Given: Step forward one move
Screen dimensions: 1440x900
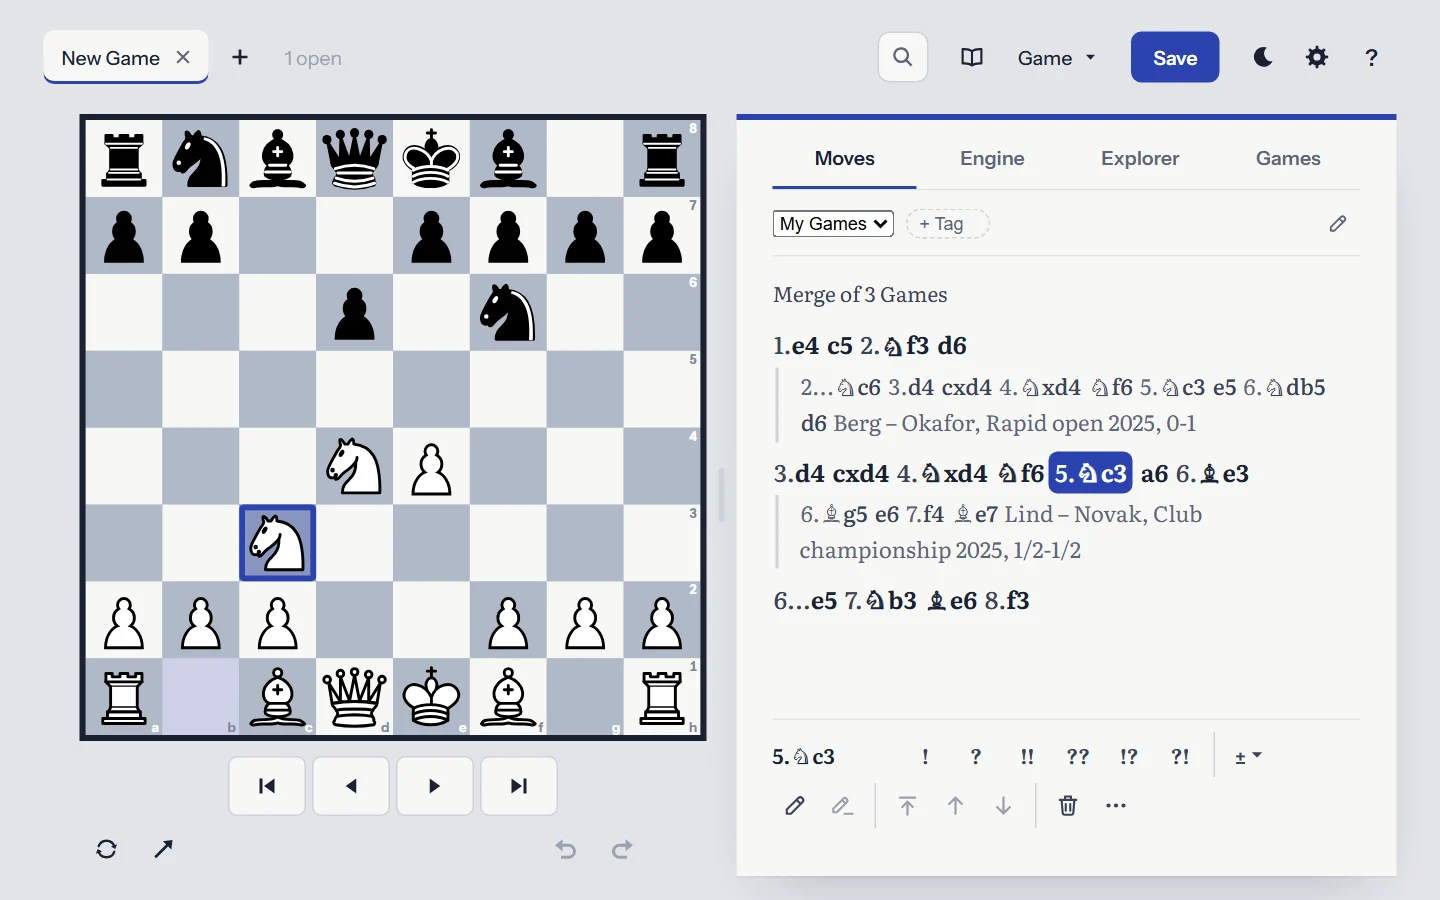Looking at the screenshot, I should [435, 786].
